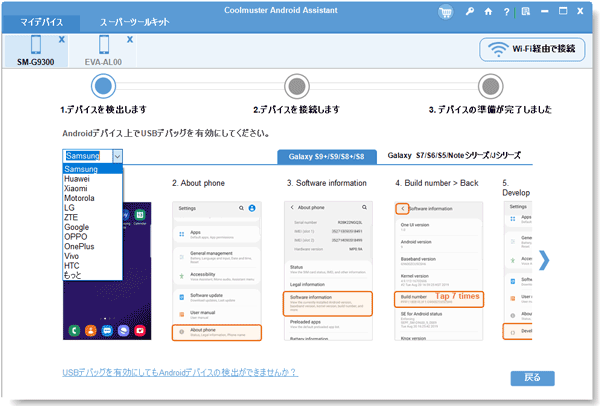This screenshot has width=600, height=406.
Task: Go to home via house icon
Action: pos(488,12)
